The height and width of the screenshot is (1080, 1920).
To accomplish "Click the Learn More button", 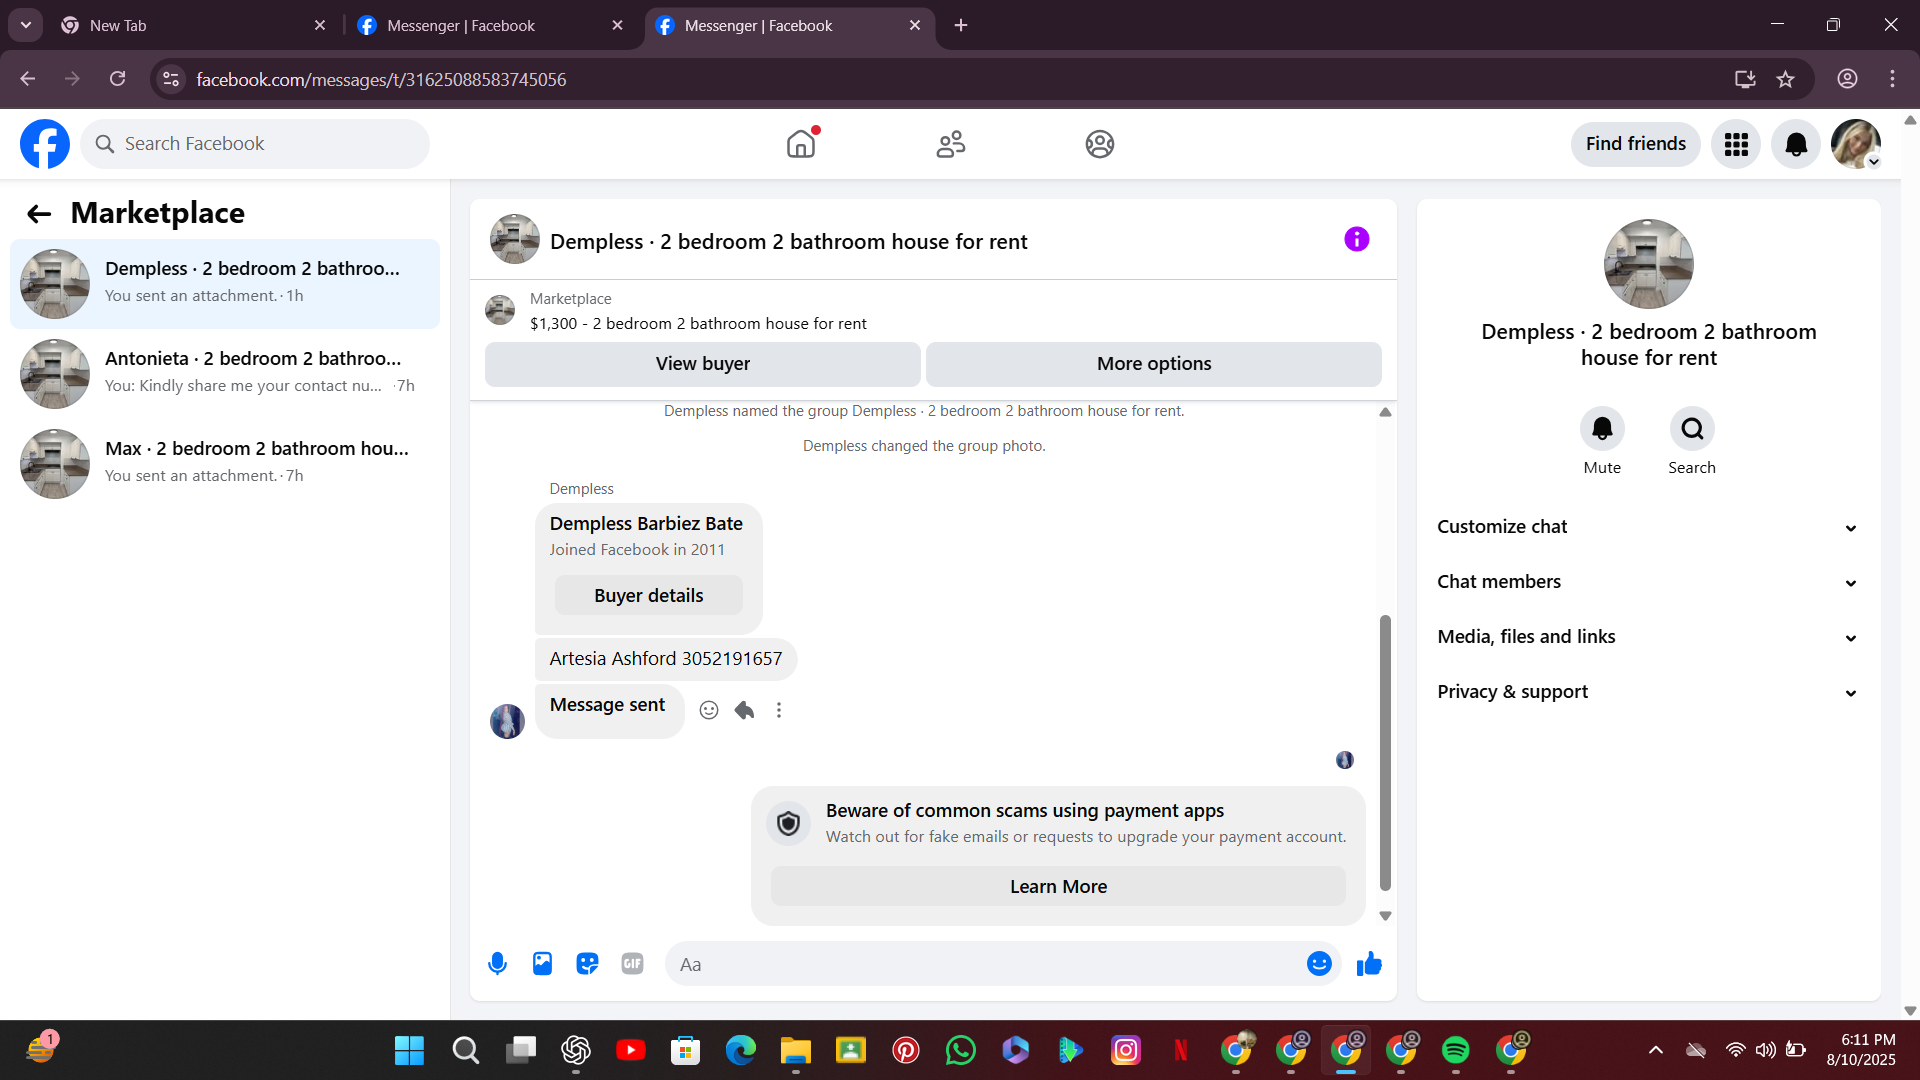I will coord(1058,887).
